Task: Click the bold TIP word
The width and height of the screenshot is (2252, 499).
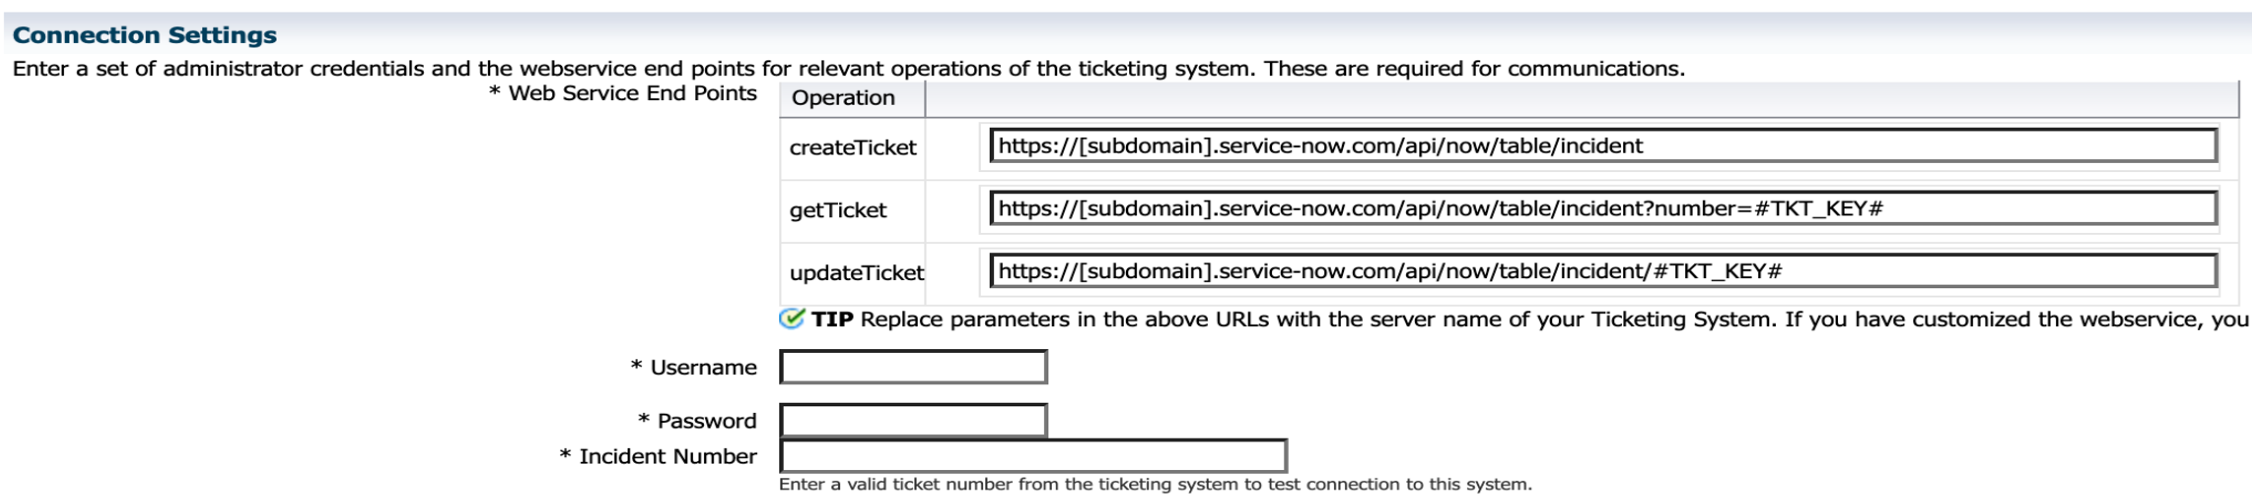Action: coord(832,319)
